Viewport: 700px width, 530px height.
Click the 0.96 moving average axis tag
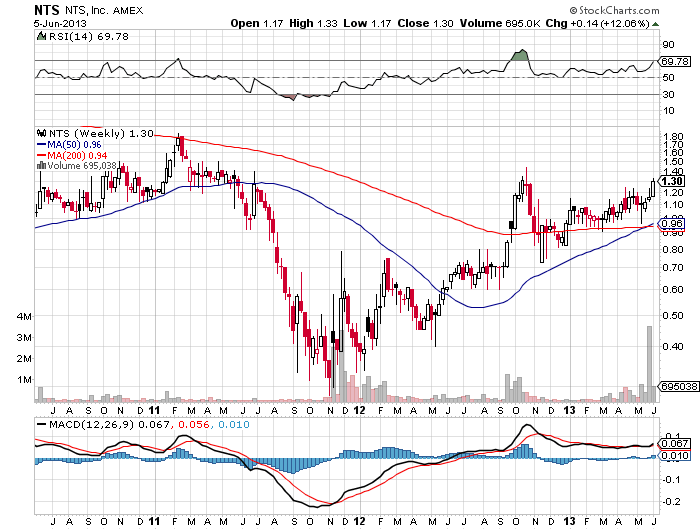click(x=671, y=223)
